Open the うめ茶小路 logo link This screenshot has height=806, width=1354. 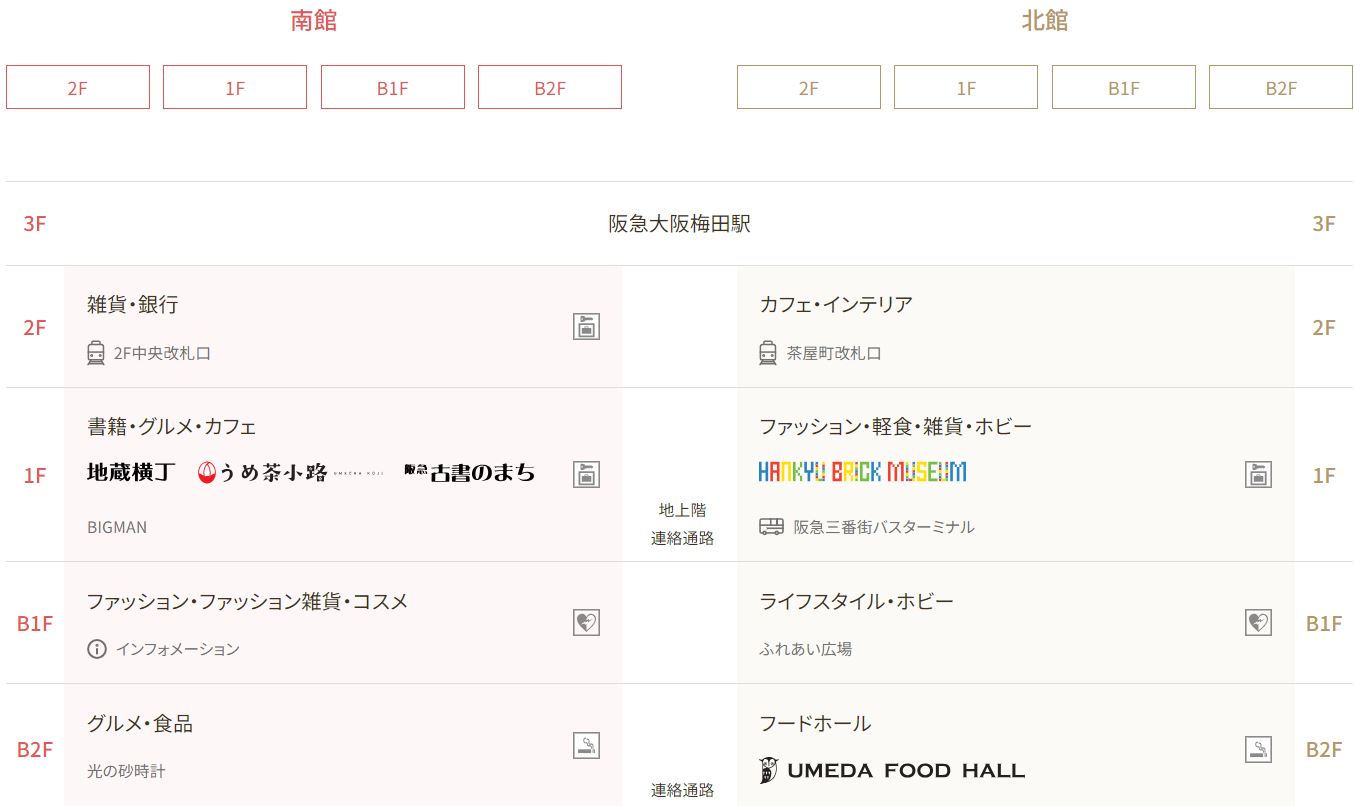290,473
